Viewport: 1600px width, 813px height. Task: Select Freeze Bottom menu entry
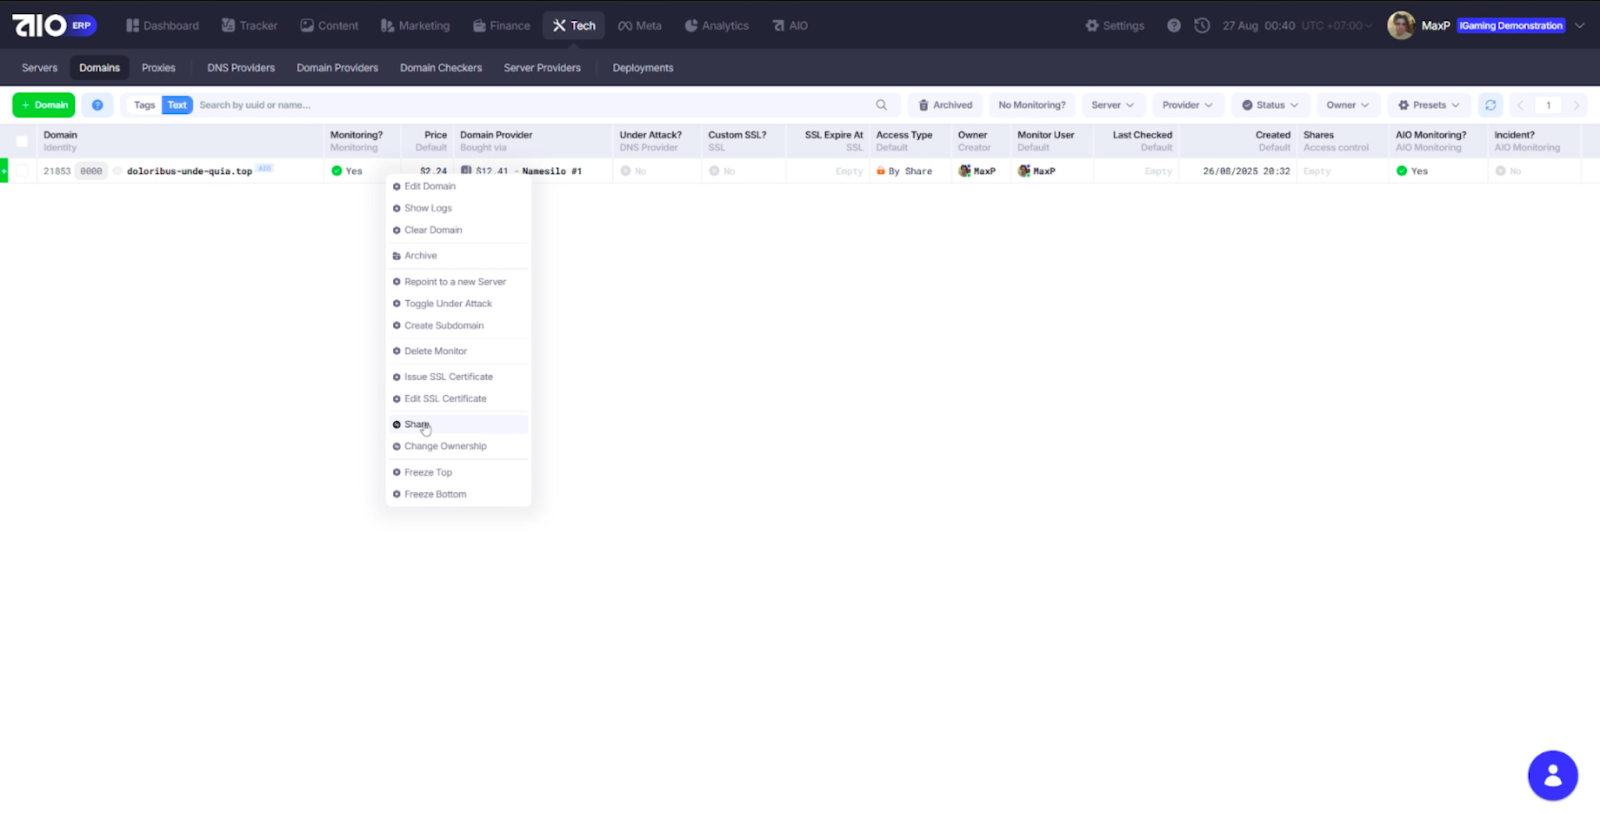coord(458,495)
